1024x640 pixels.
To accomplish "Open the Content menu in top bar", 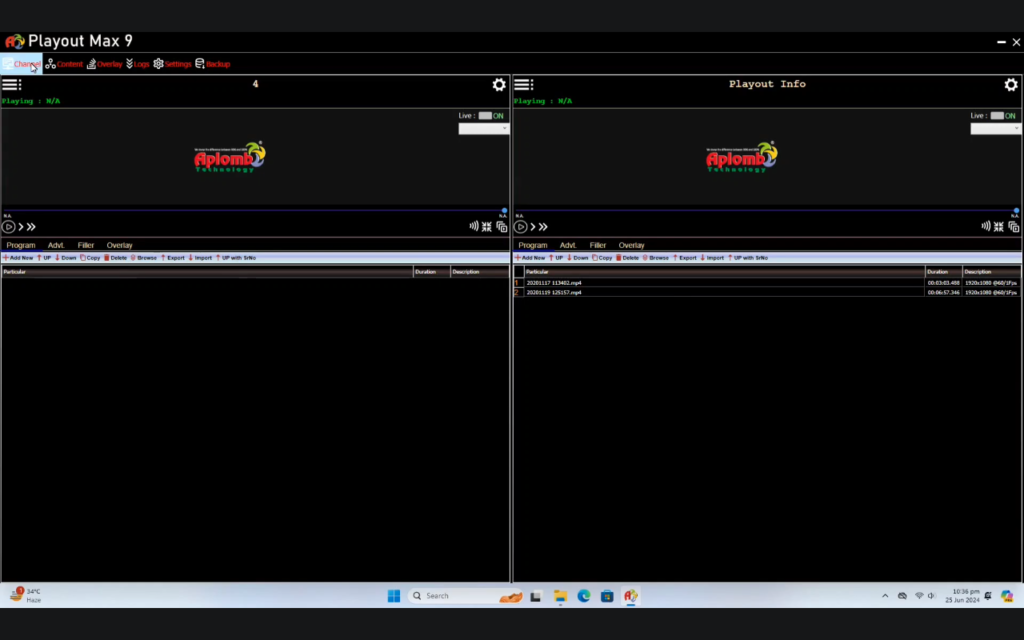I will click(65, 64).
